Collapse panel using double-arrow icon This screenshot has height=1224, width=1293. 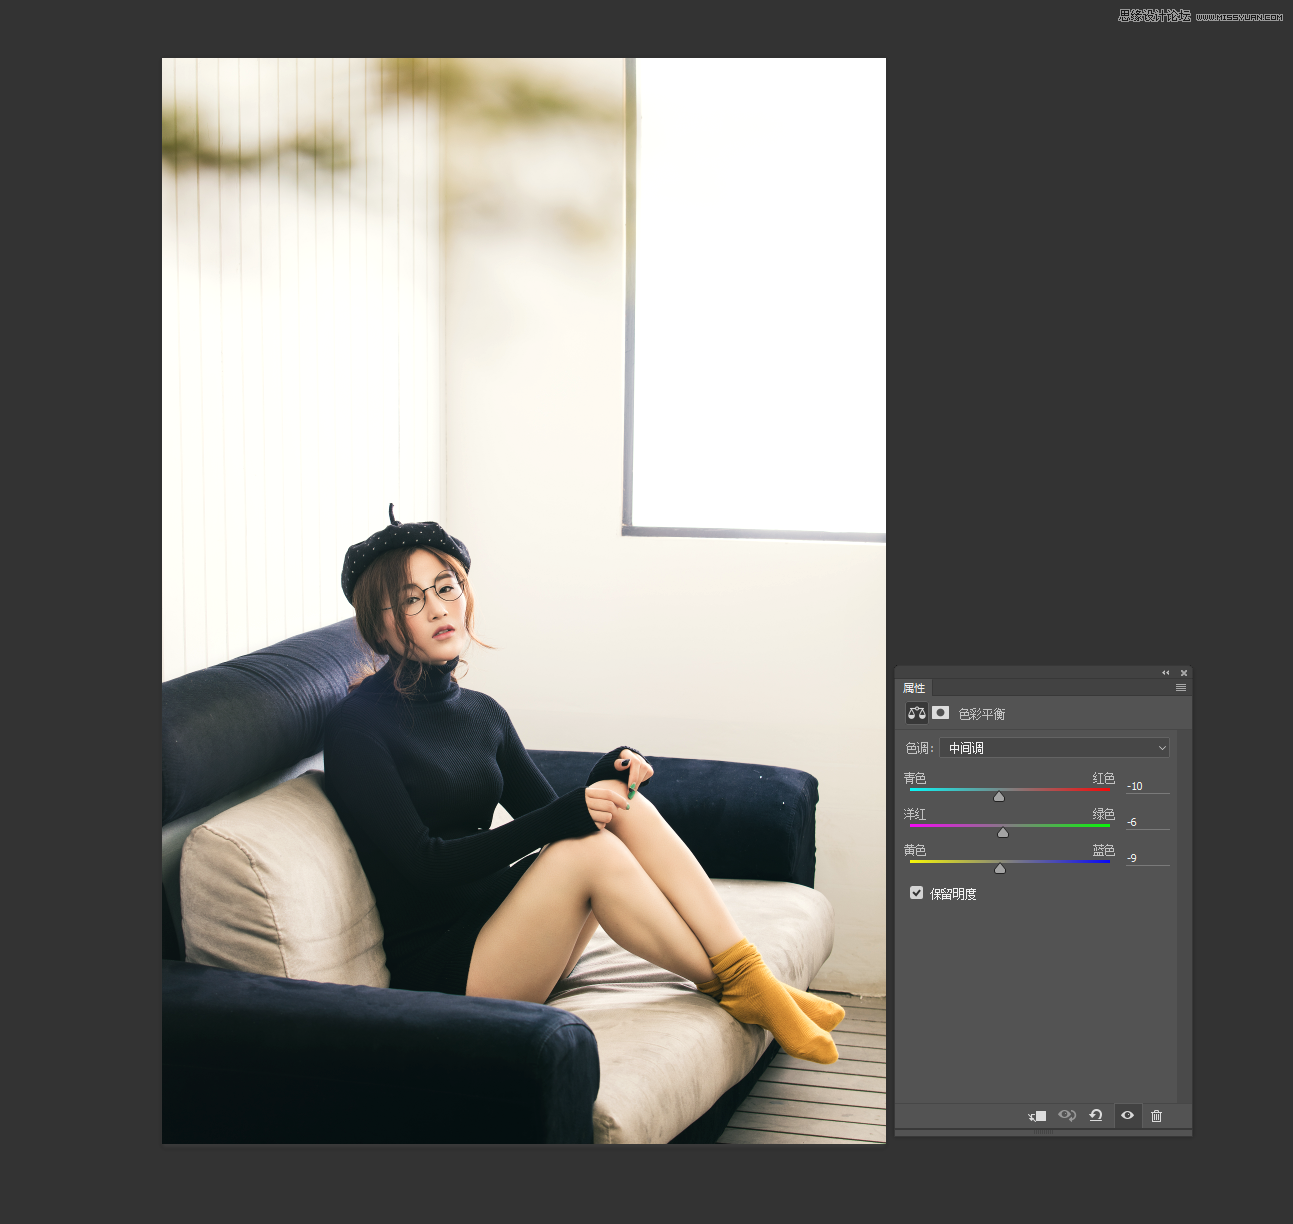coord(1165,673)
